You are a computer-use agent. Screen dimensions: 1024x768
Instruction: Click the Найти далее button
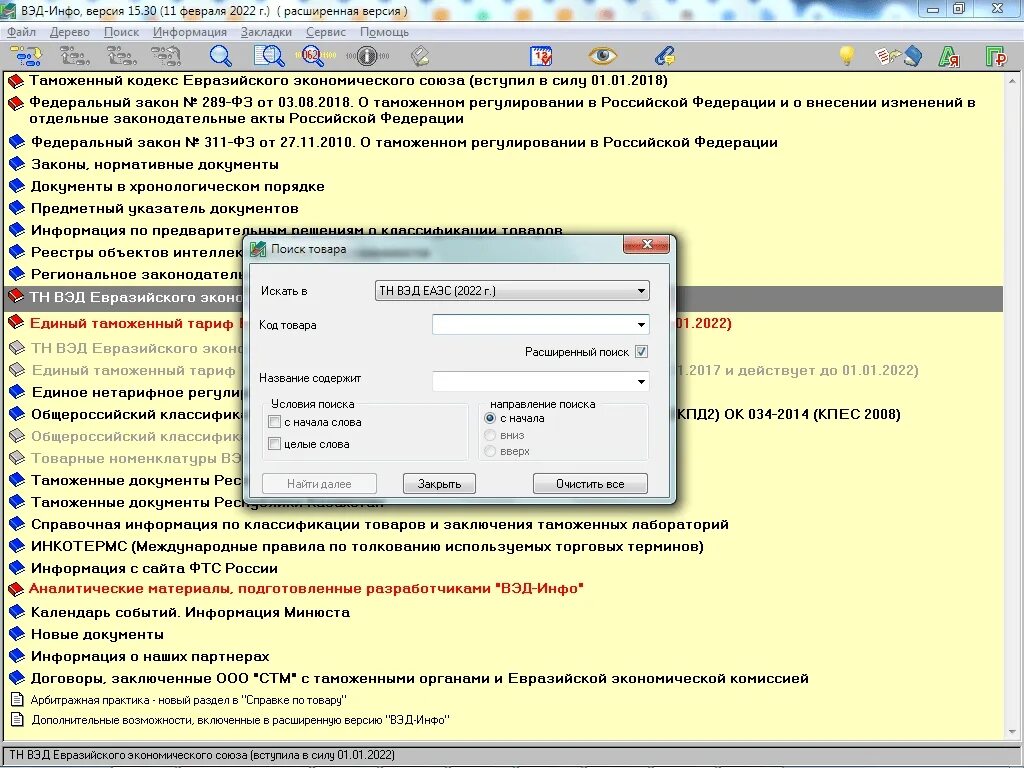tap(319, 484)
